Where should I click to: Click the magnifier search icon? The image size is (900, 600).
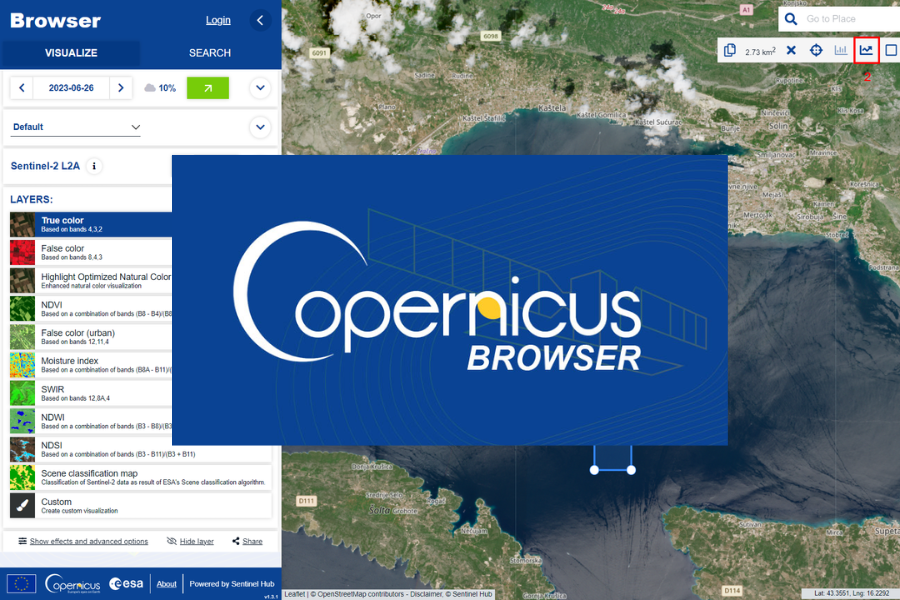[x=791, y=19]
